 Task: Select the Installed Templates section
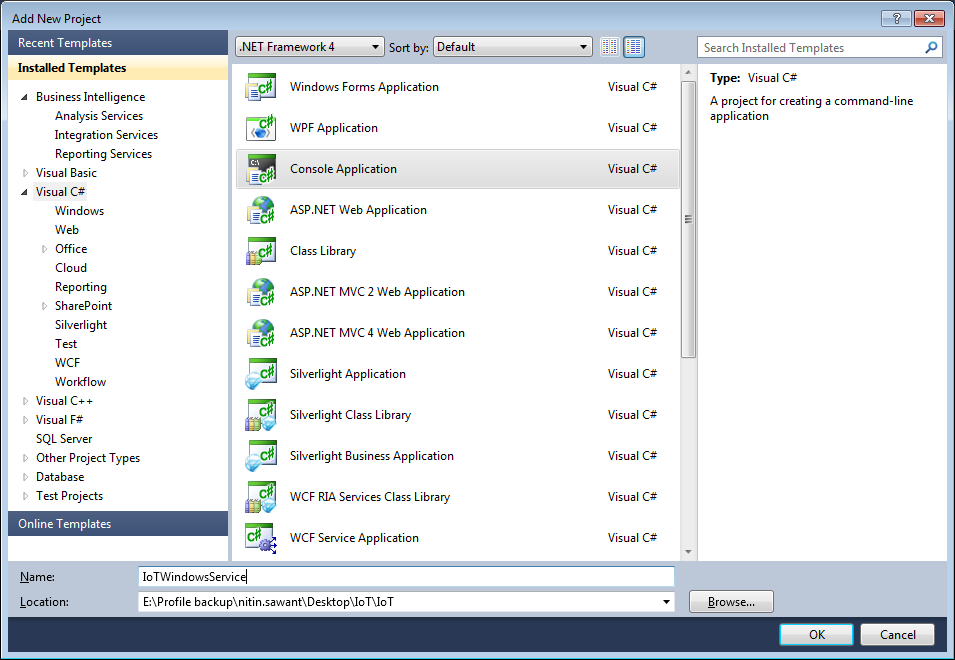[118, 68]
